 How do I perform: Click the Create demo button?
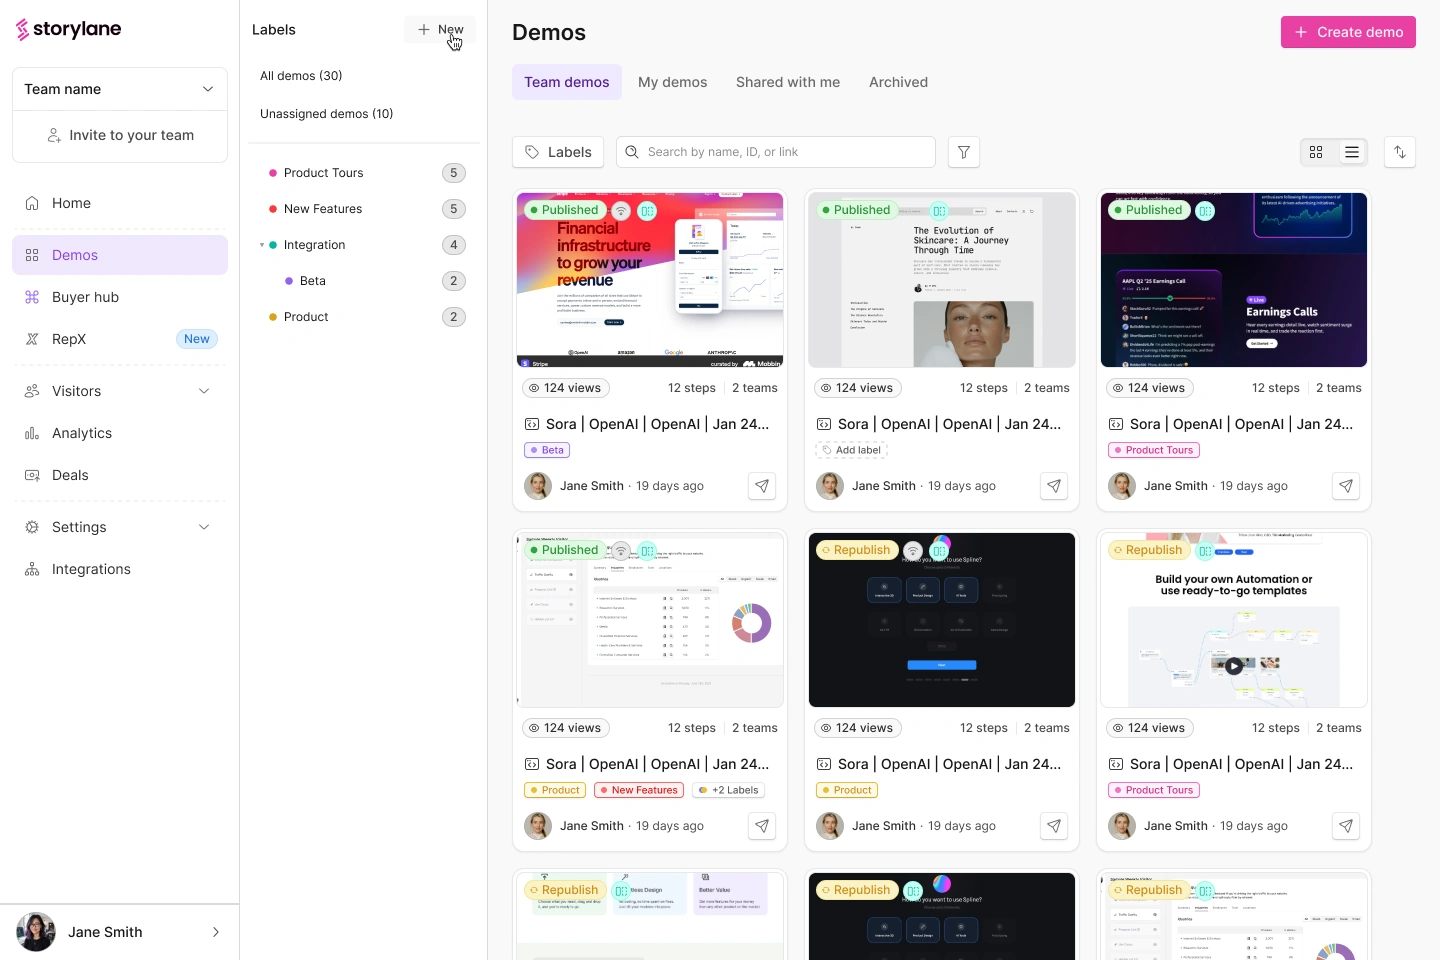[1348, 32]
